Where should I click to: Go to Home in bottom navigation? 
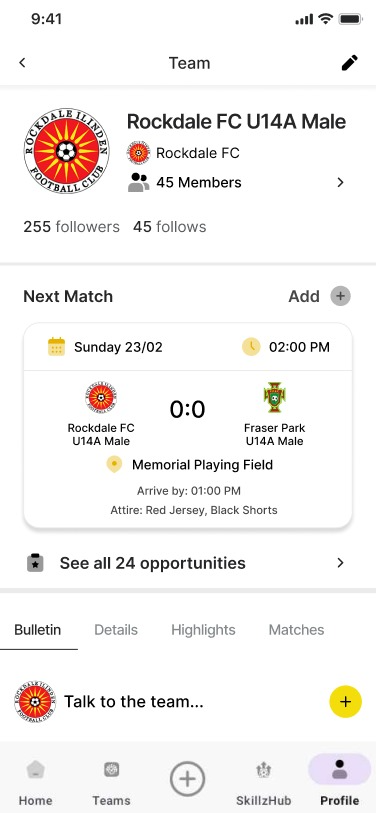(x=35, y=781)
